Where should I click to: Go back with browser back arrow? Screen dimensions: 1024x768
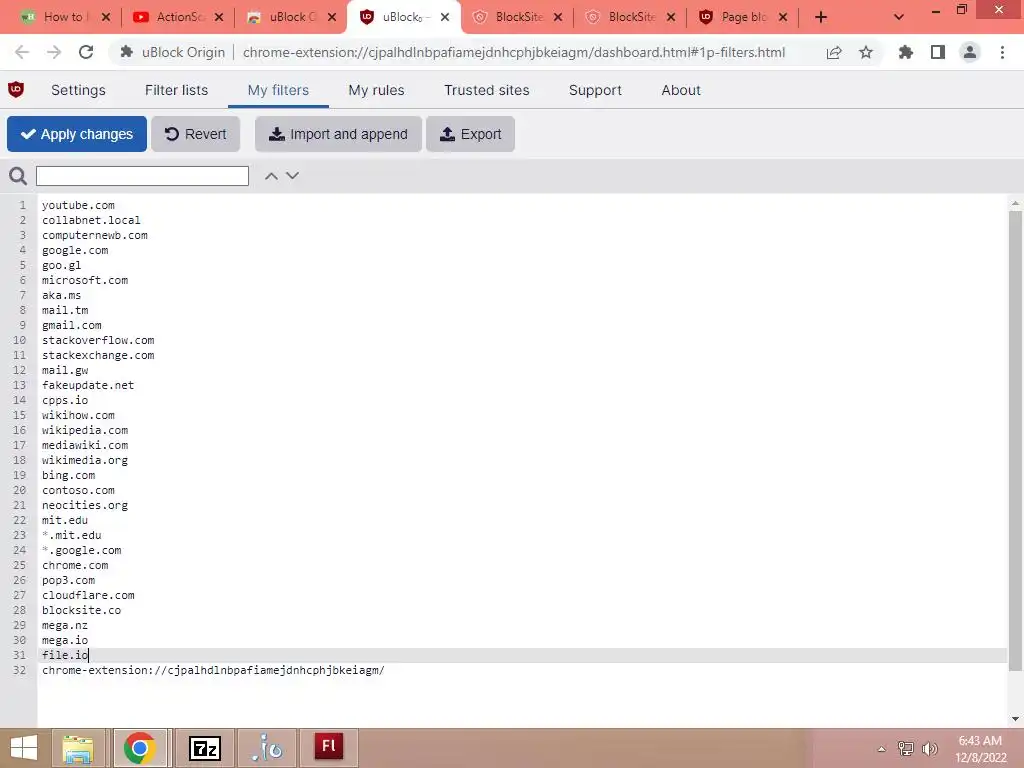22,52
